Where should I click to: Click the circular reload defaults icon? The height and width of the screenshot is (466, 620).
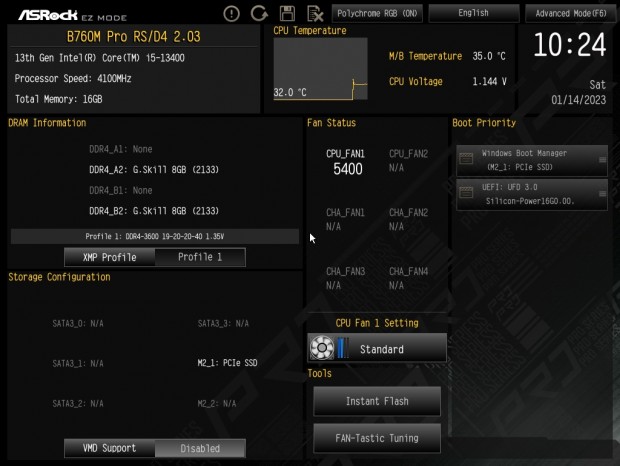point(259,13)
